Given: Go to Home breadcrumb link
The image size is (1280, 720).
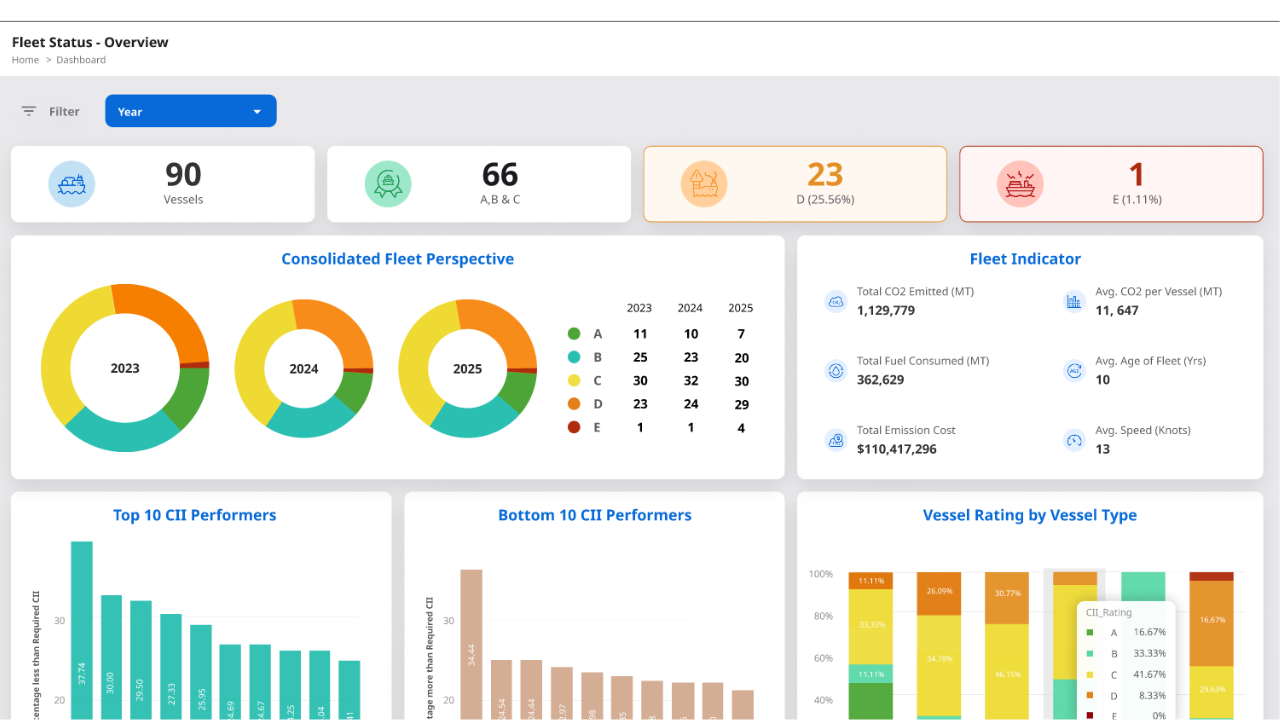Looking at the screenshot, I should point(25,60).
